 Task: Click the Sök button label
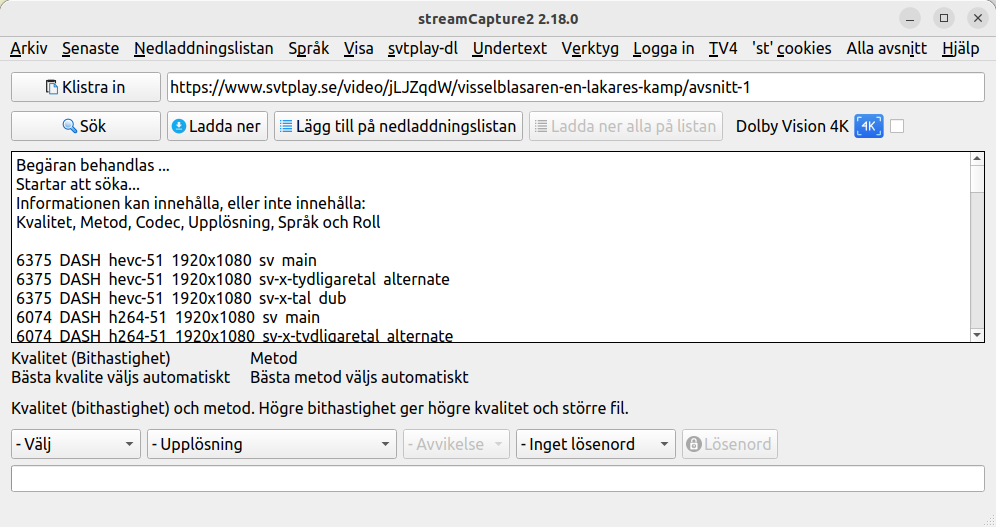[93, 126]
